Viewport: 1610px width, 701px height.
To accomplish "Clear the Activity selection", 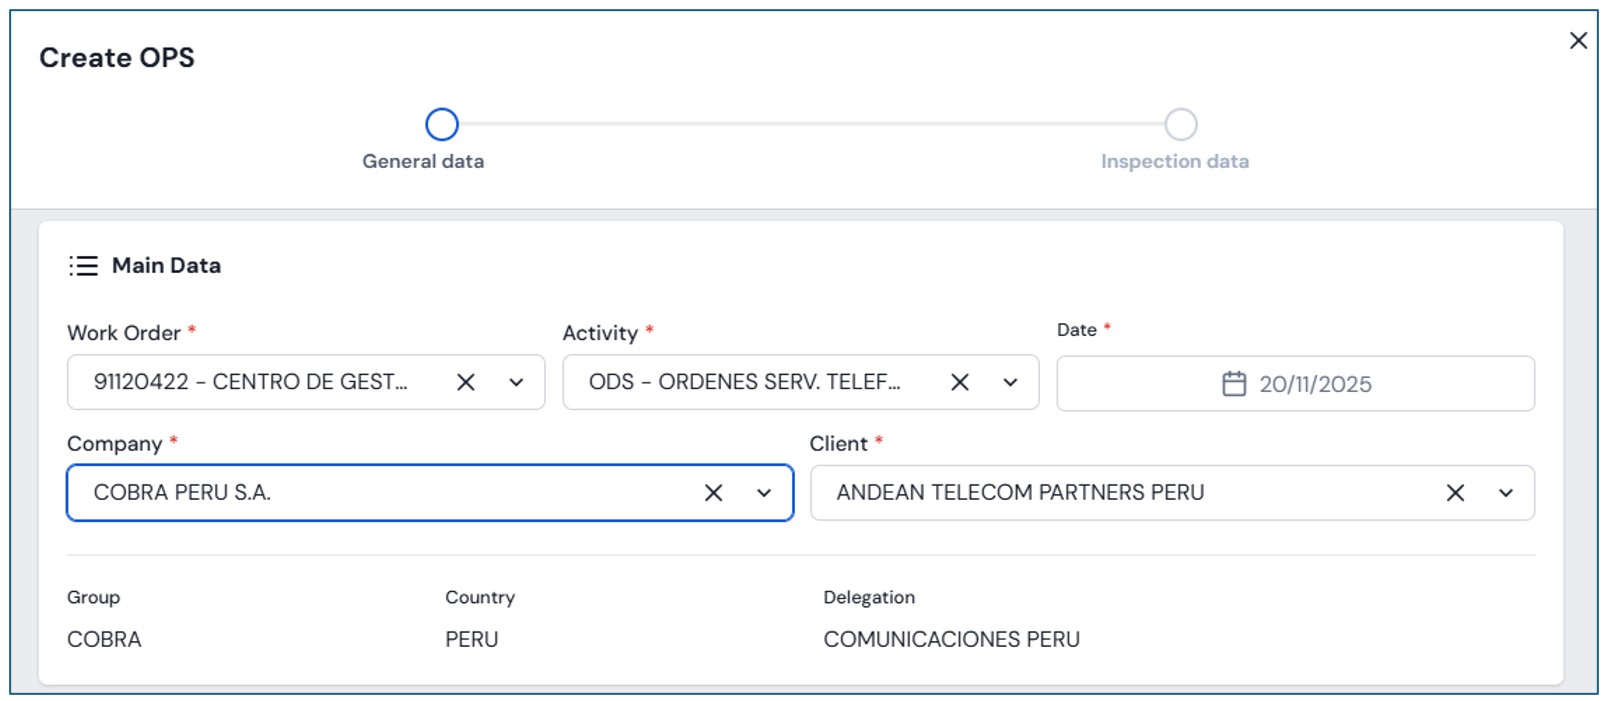I will (x=959, y=382).
